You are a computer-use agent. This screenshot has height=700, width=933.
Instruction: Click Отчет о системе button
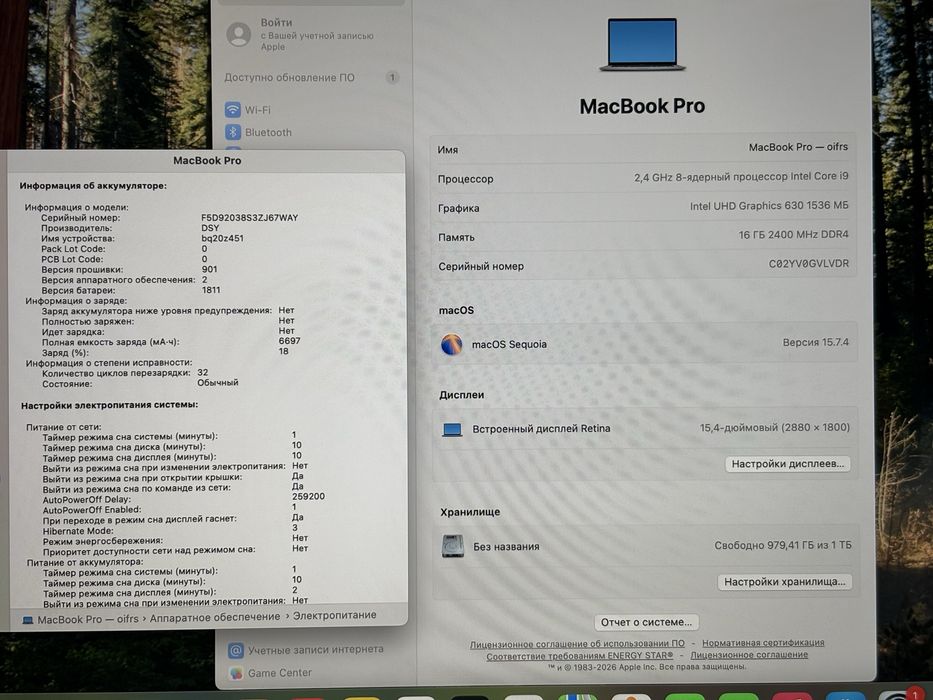coord(646,622)
